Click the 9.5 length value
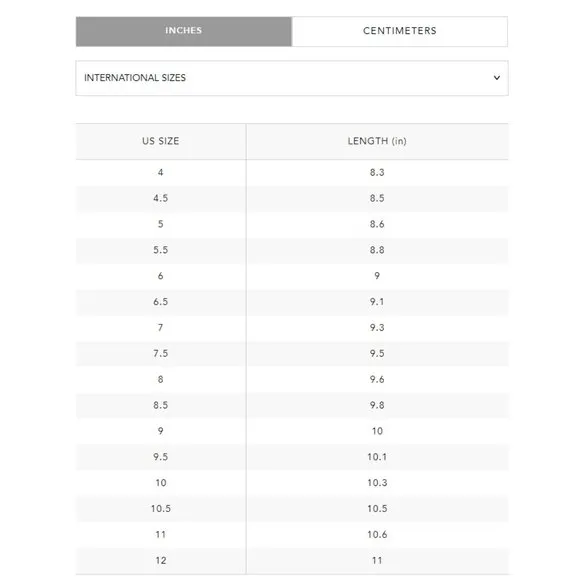The width and height of the screenshot is (580, 580). 377,354
